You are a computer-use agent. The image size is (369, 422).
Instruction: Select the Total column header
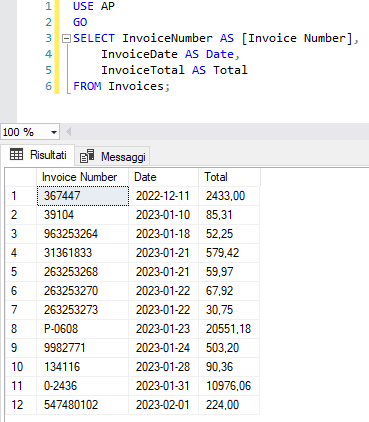[x=229, y=177]
